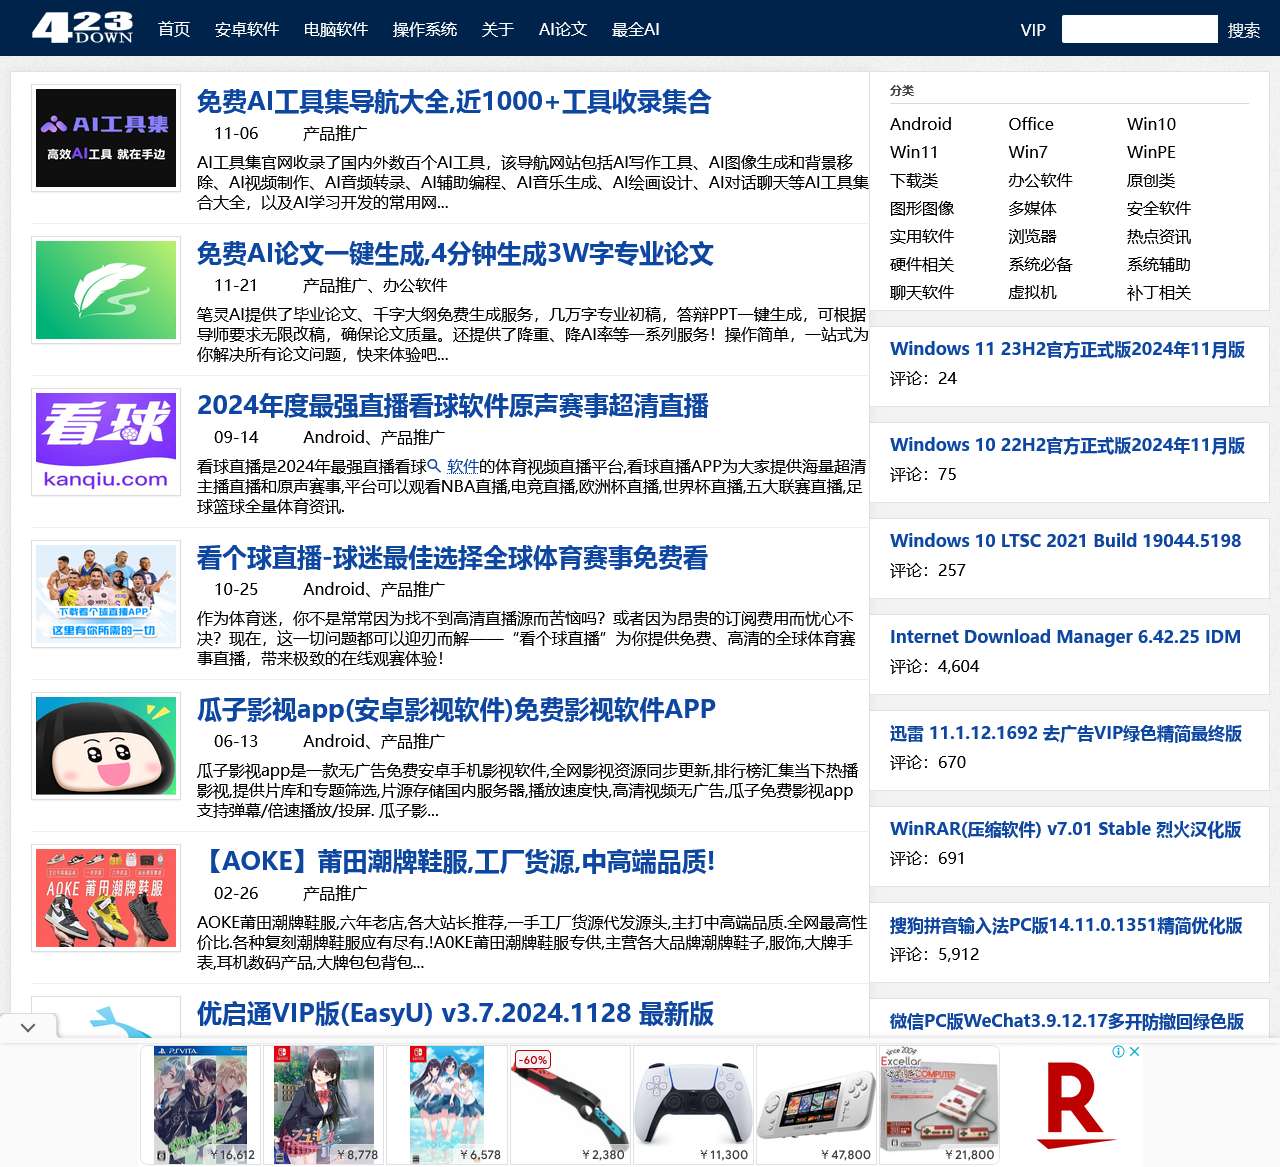This screenshot has height=1167, width=1280.
Task: Open Windows 10 LTSC 2021 article link
Action: pyautogui.click(x=1065, y=540)
